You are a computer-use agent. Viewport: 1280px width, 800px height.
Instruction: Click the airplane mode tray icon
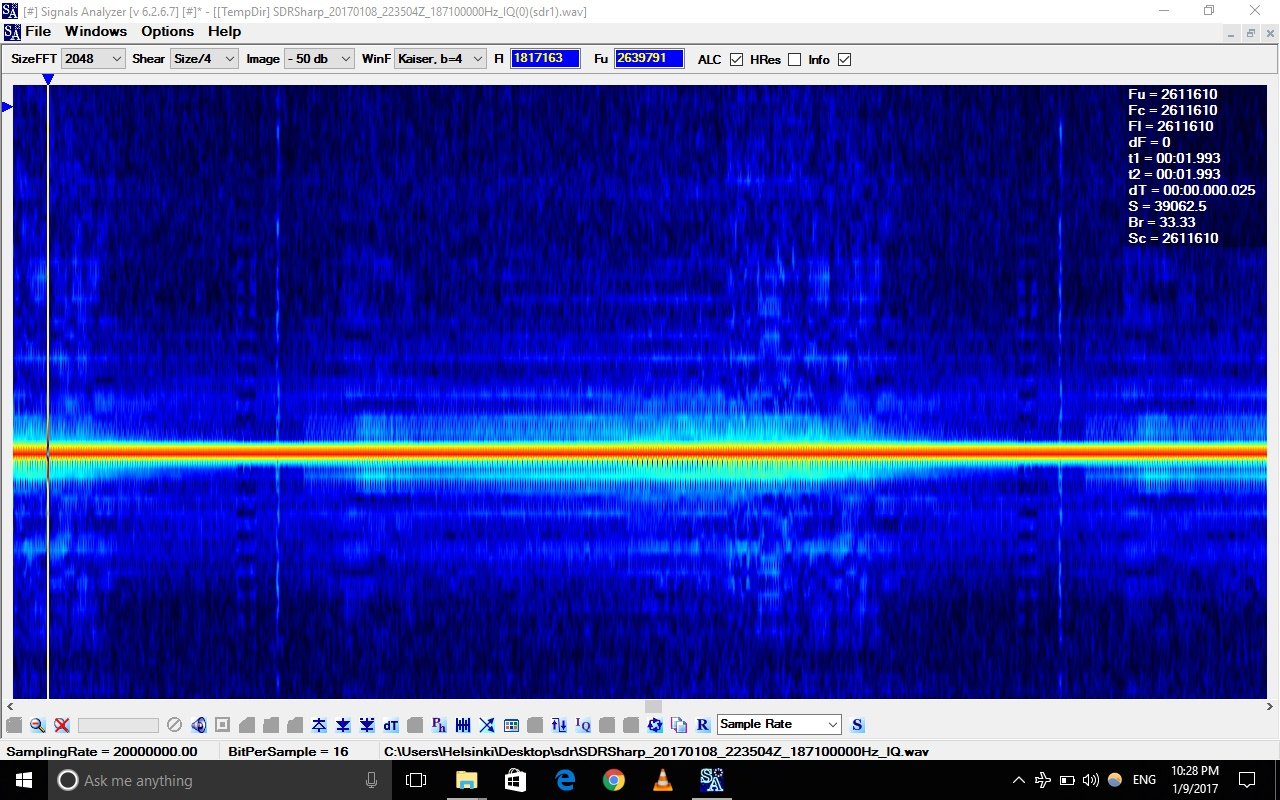[x=1042, y=780]
